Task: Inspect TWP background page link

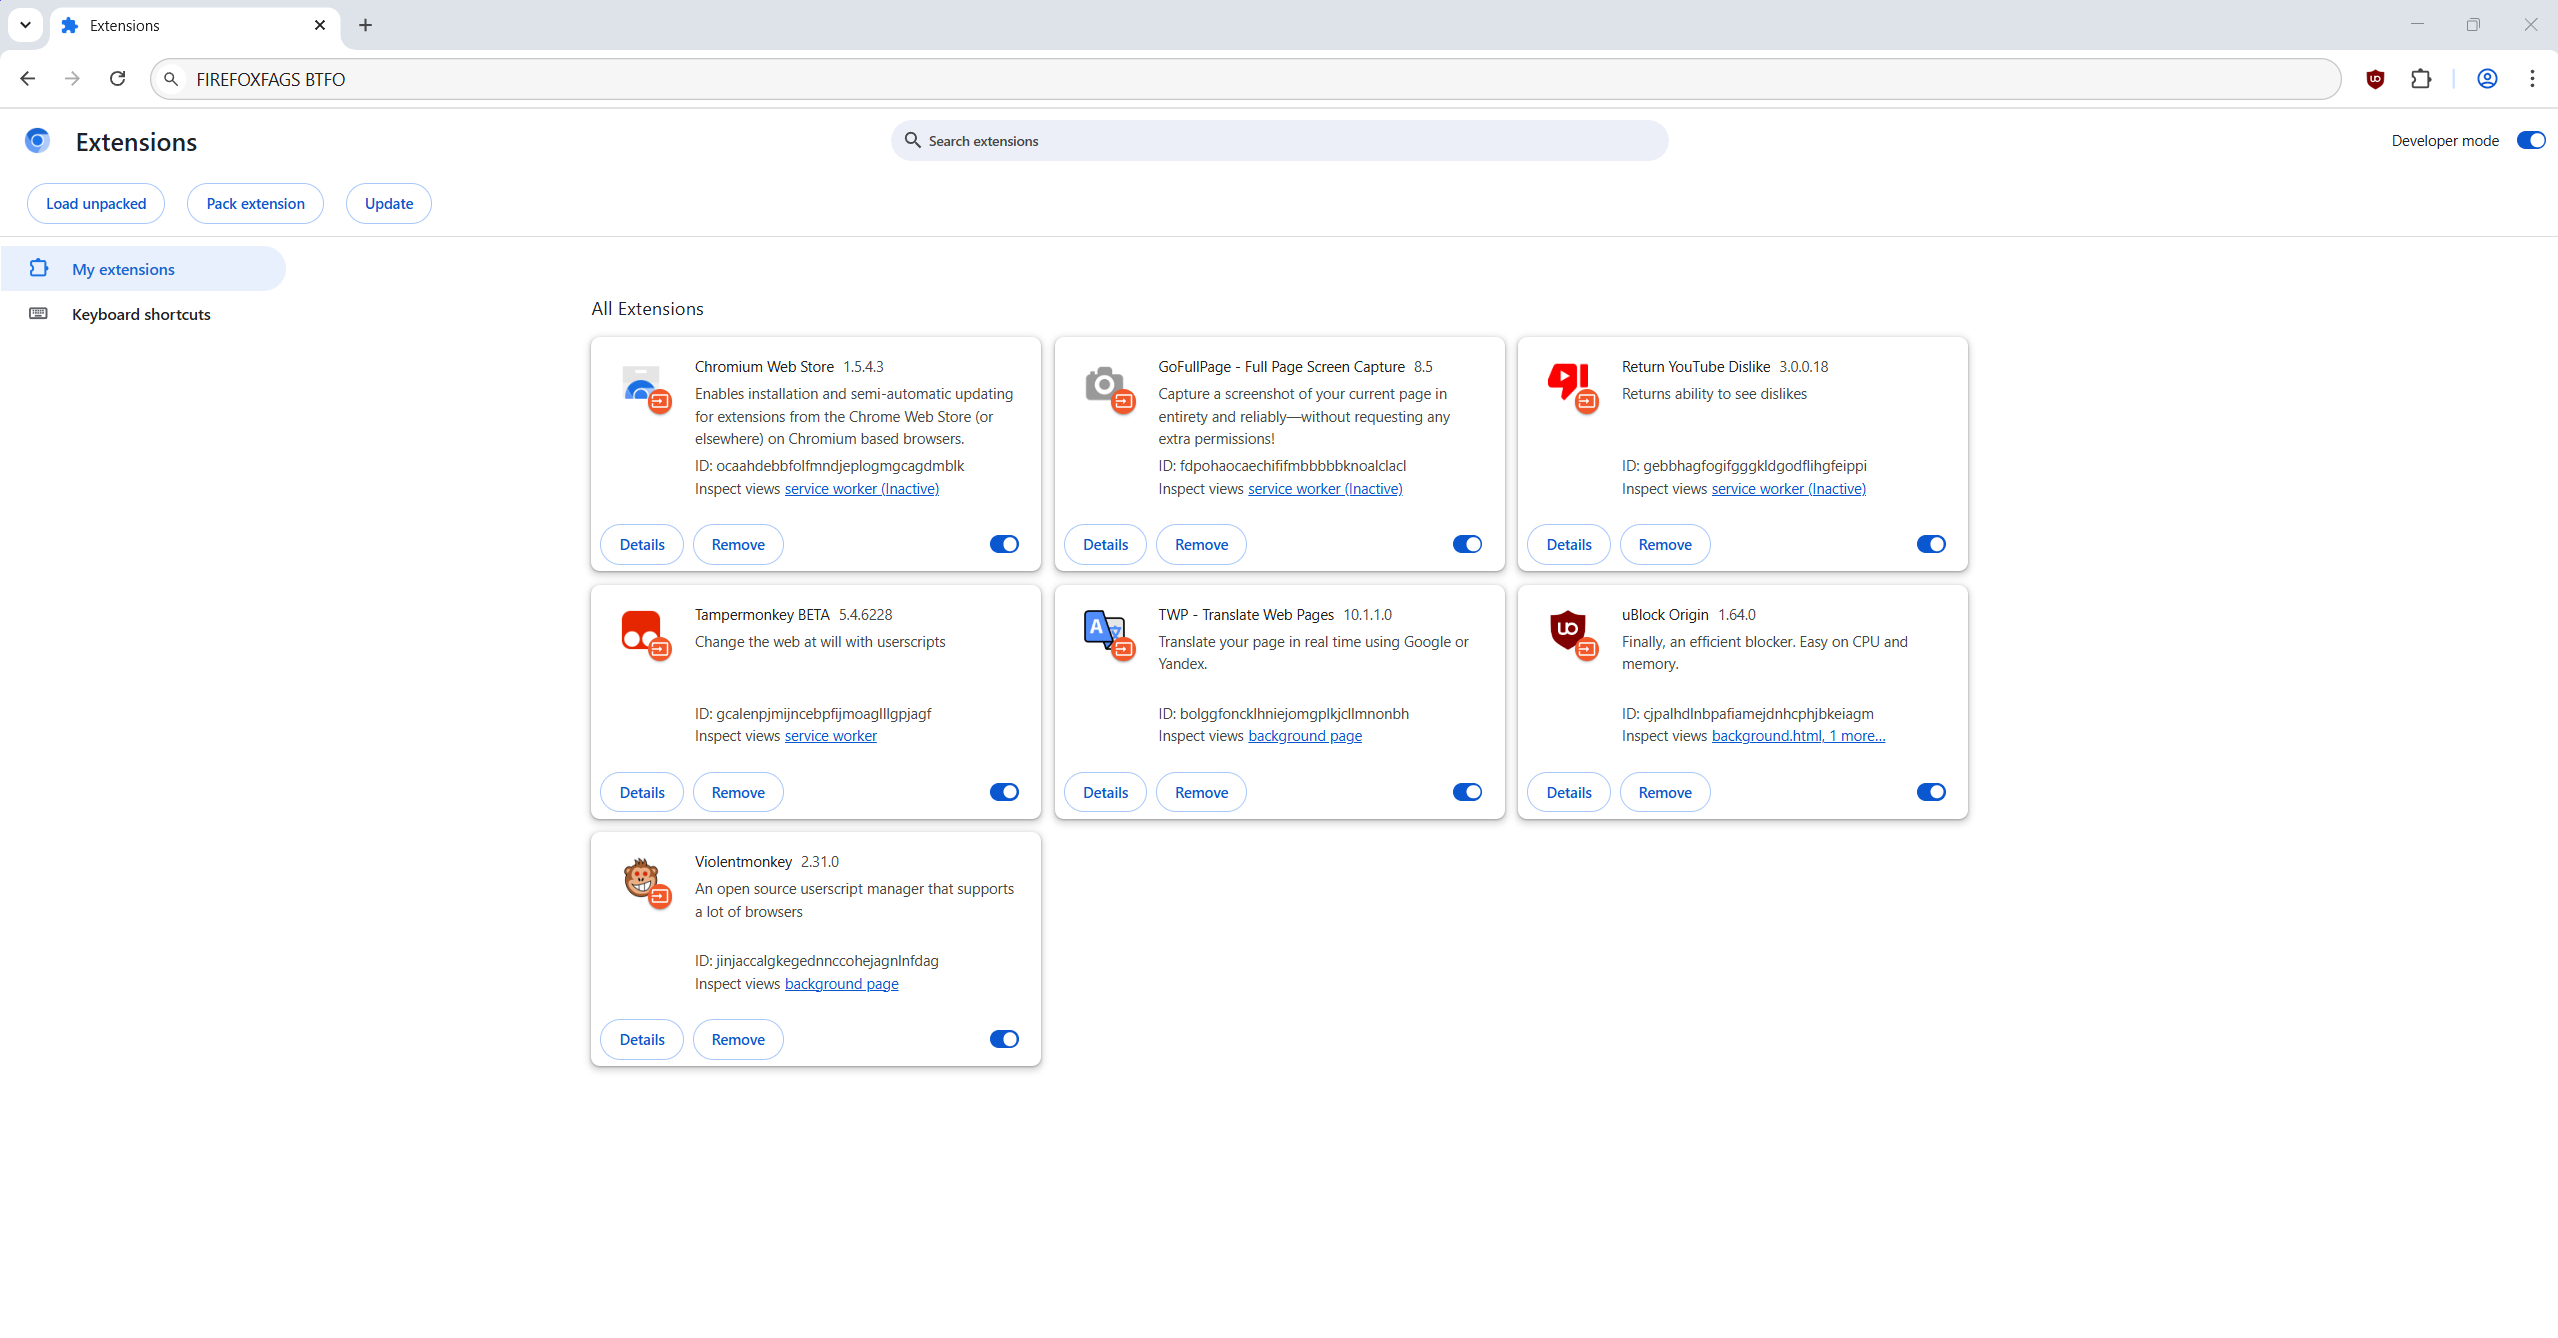Action: tap(1305, 736)
